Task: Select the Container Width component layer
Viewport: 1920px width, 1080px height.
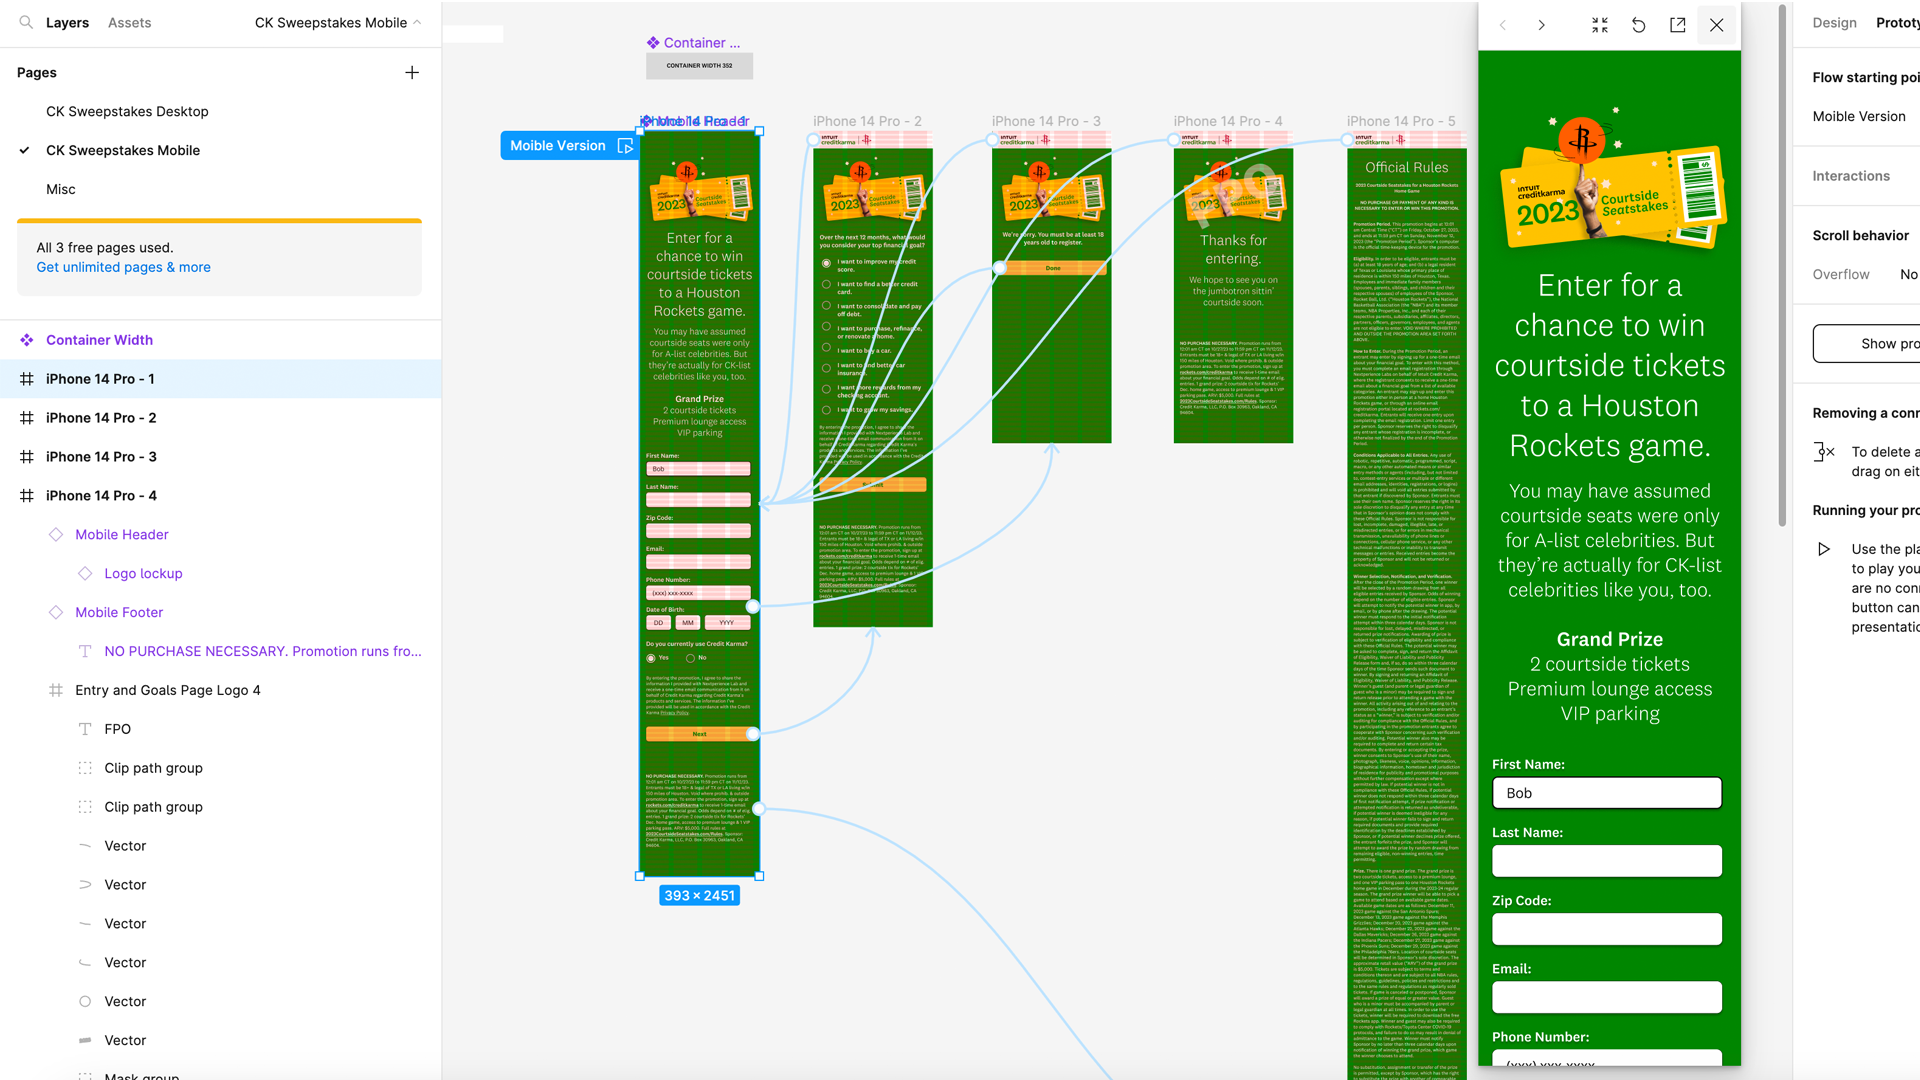Action: pos(99,340)
